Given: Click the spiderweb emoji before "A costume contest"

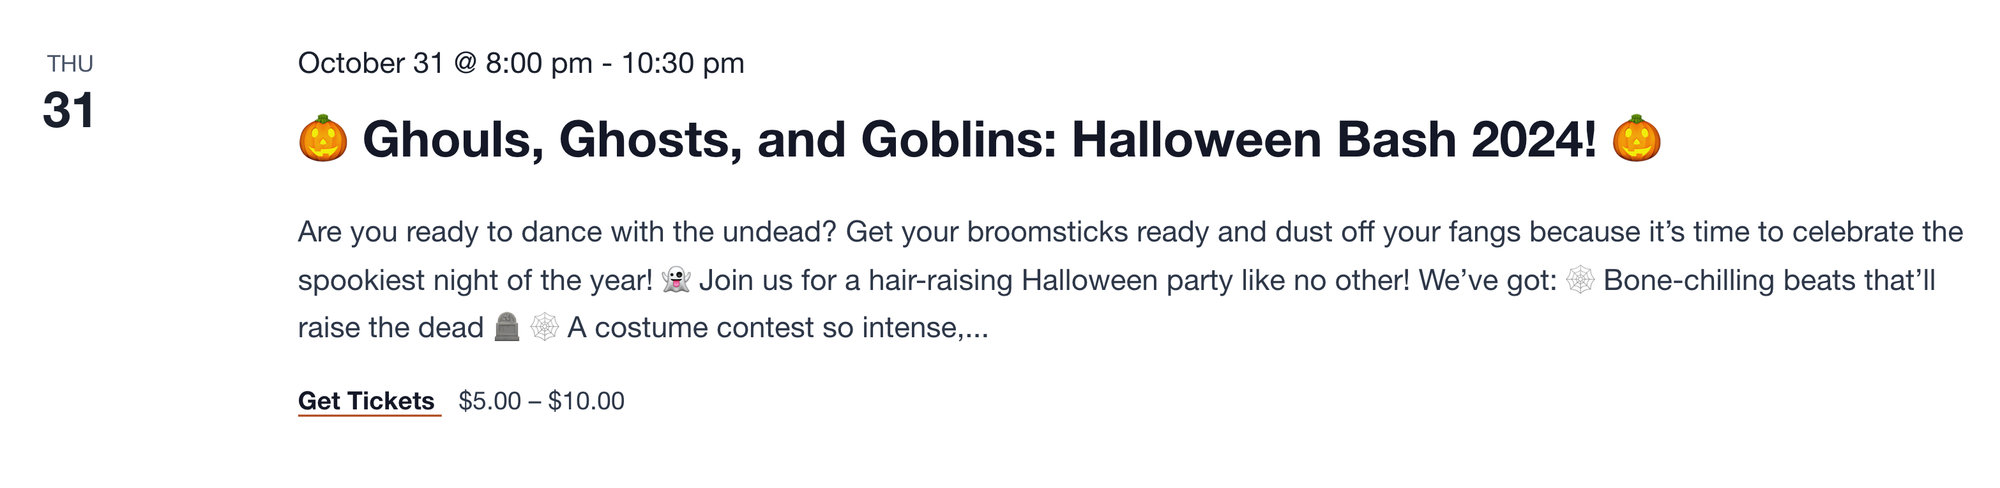Looking at the screenshot, I should point(544,327).
